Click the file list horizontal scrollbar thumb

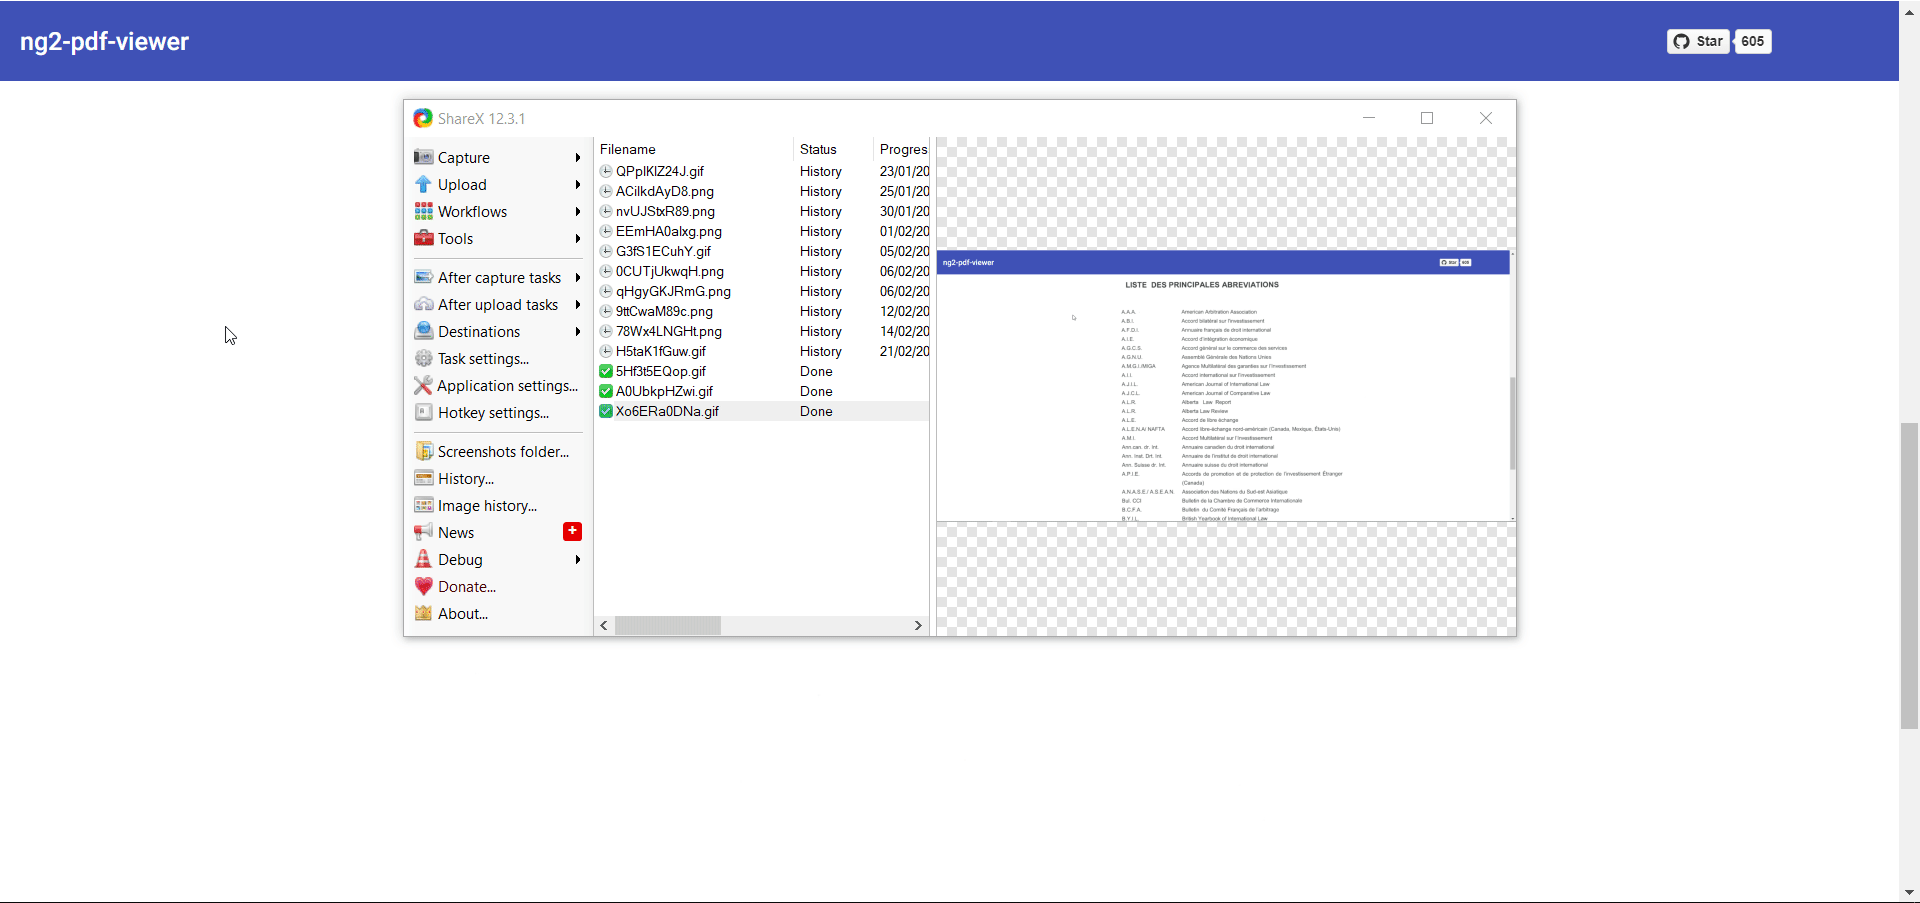click(667, 625)
